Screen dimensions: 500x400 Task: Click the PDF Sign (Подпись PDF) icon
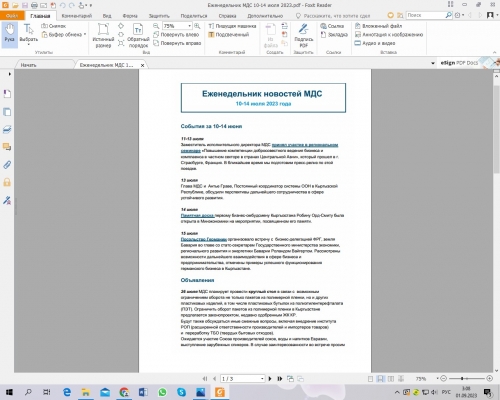(303, 35)
